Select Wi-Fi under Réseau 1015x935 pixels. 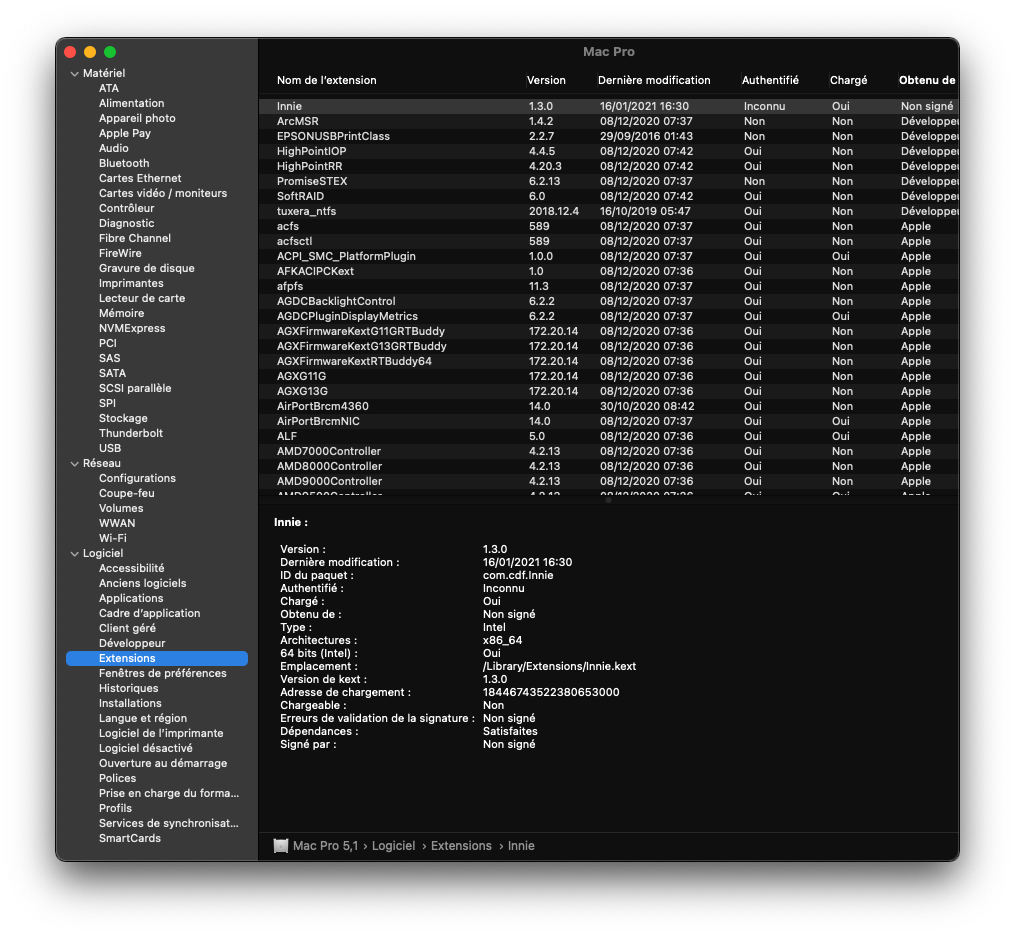113,538
